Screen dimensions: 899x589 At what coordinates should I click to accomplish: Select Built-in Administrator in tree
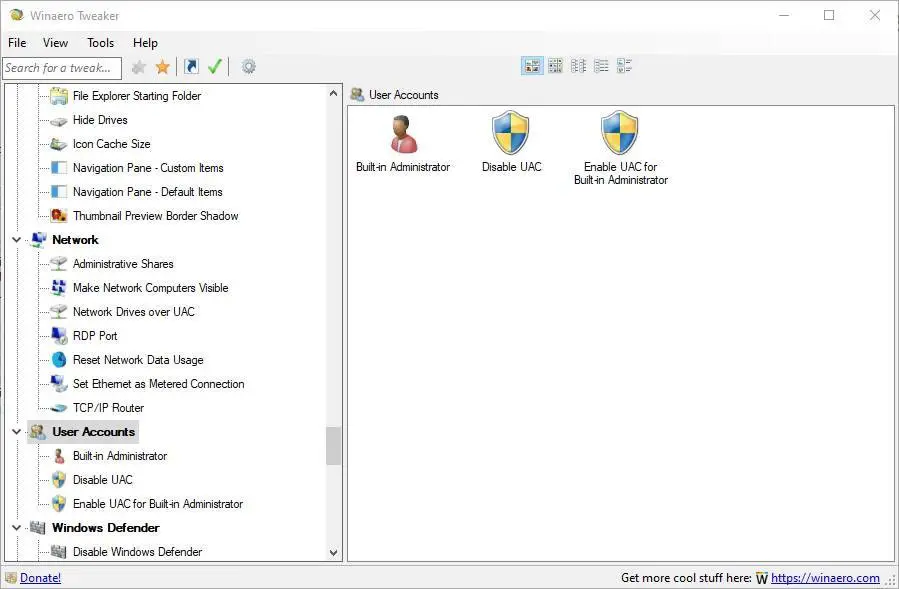point(120,456)
